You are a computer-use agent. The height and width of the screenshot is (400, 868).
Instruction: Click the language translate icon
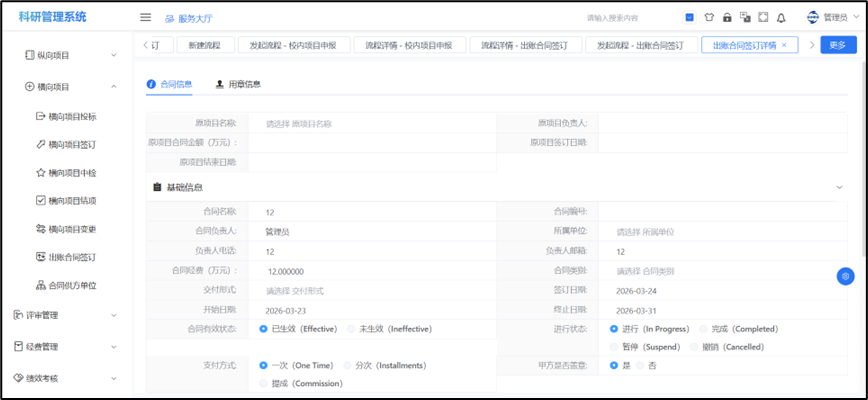(x=745, y=17)
